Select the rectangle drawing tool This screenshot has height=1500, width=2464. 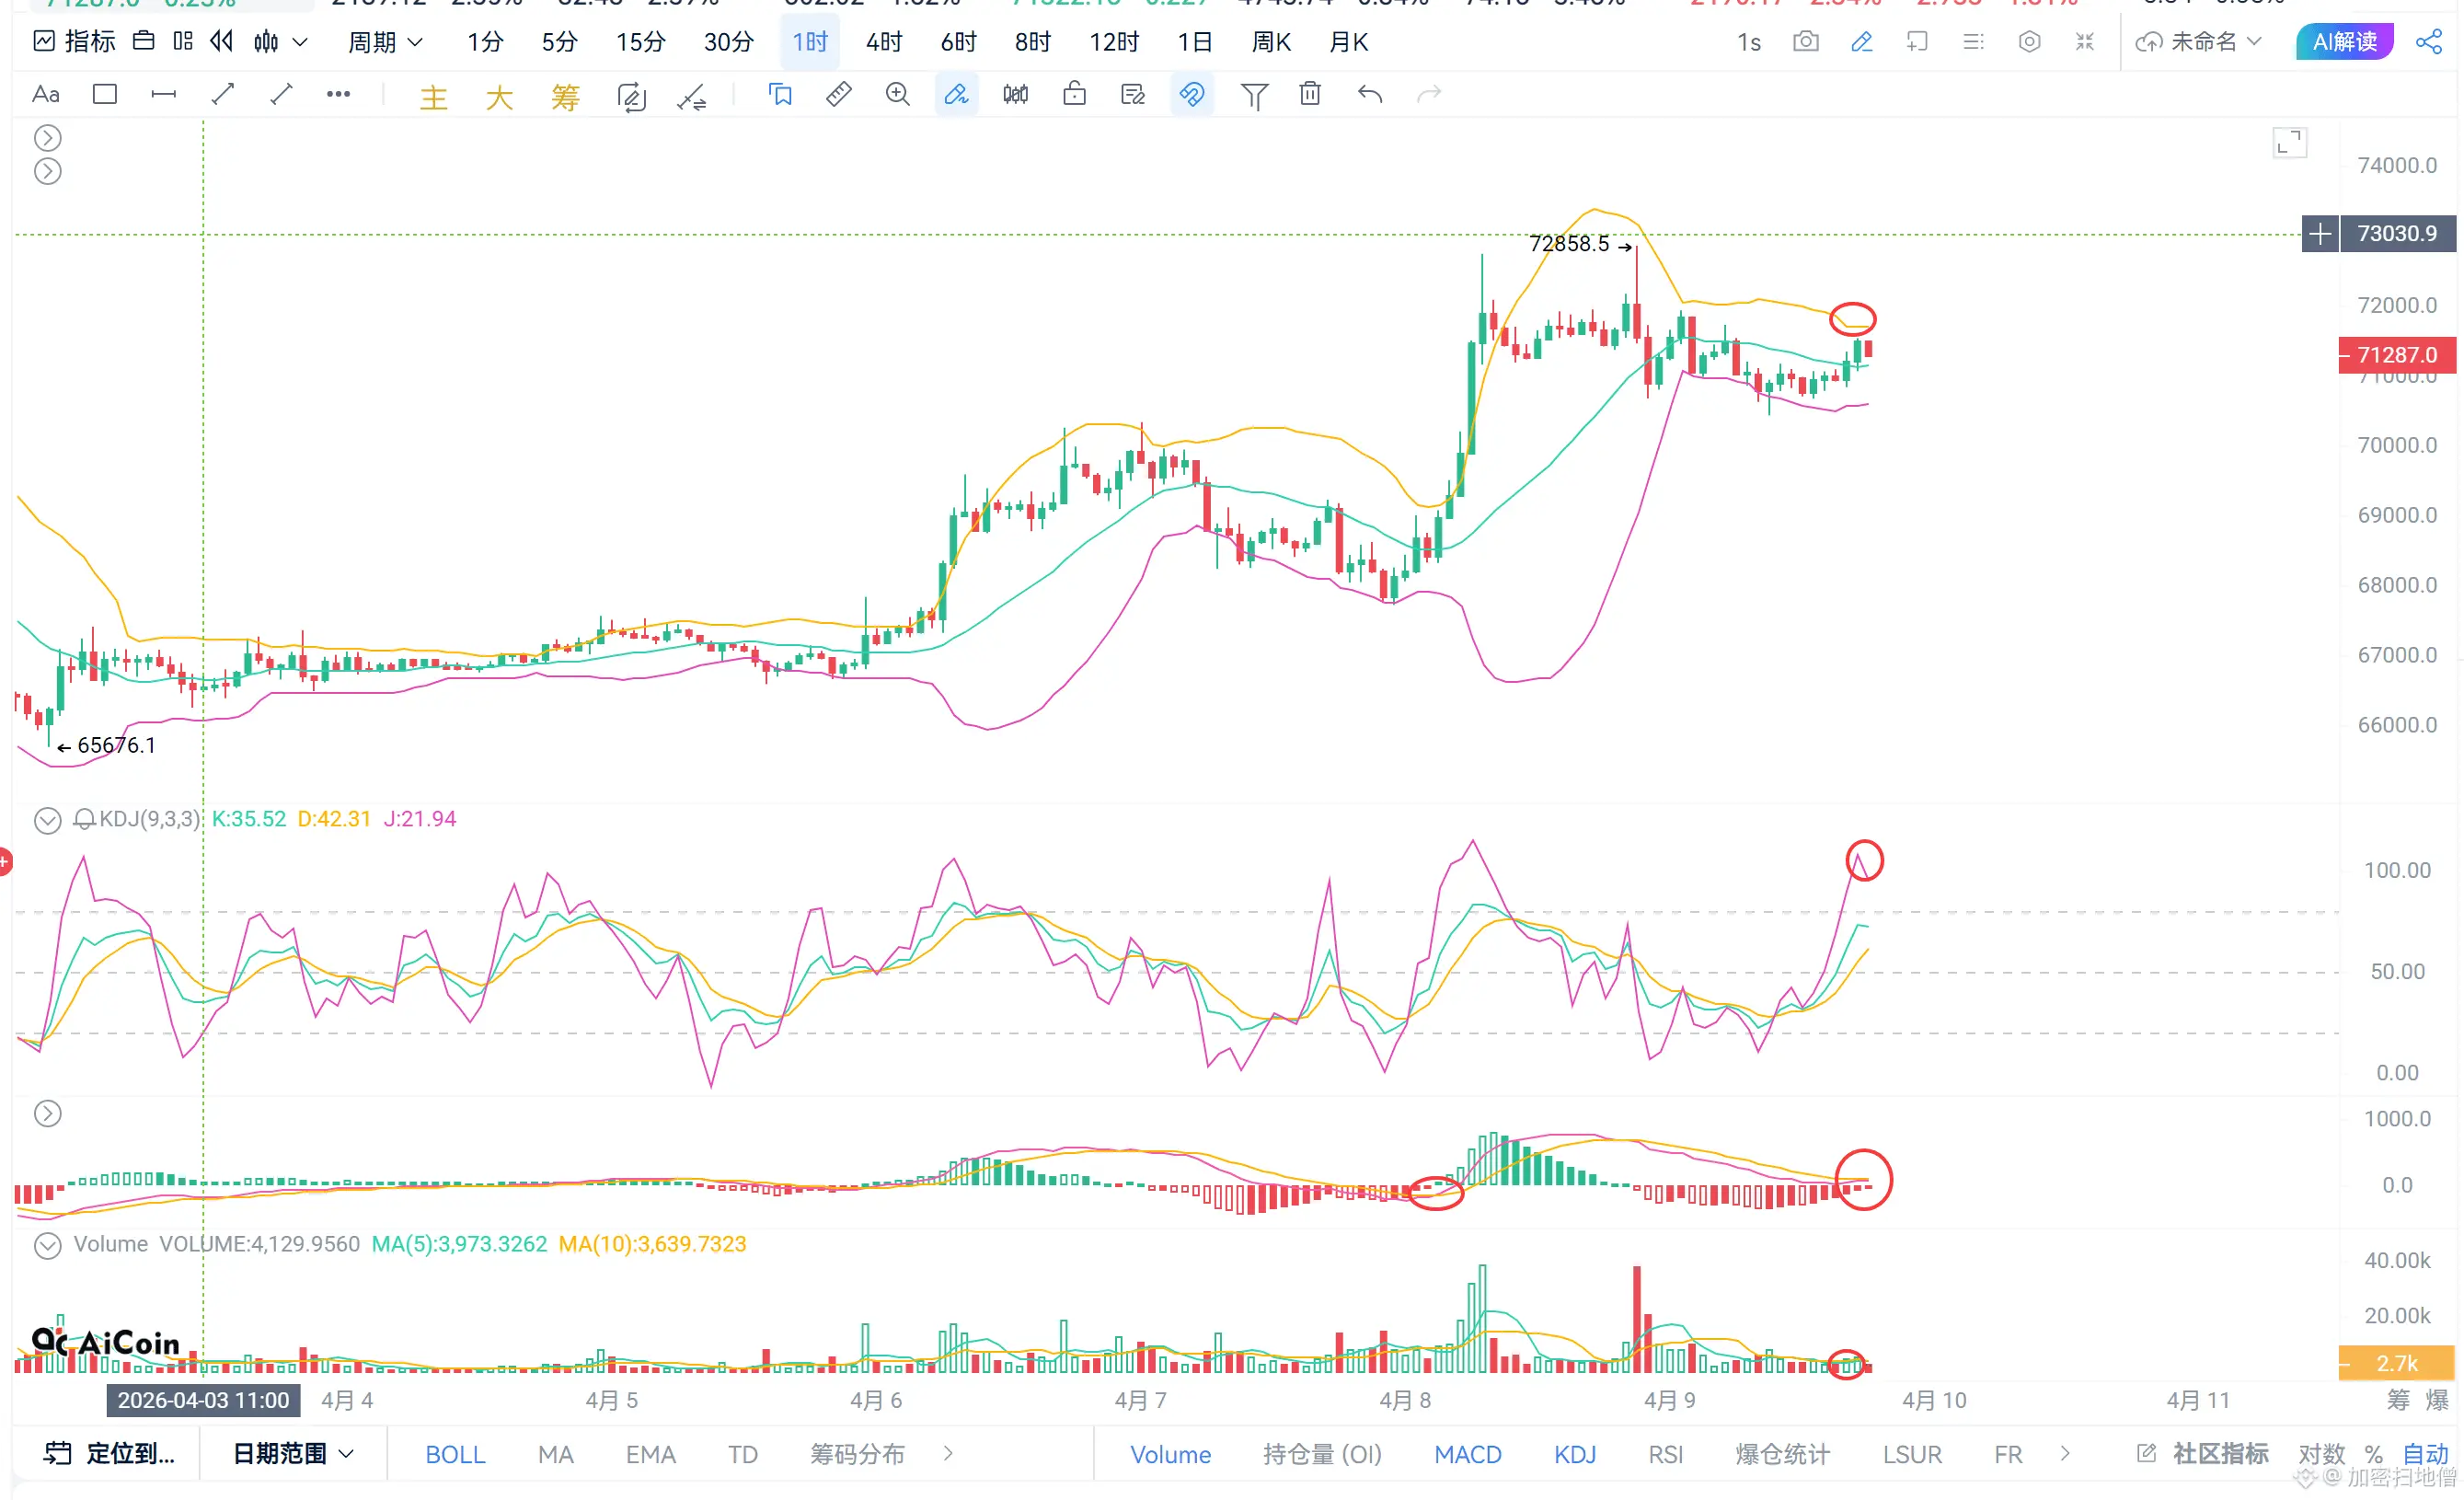104,94
